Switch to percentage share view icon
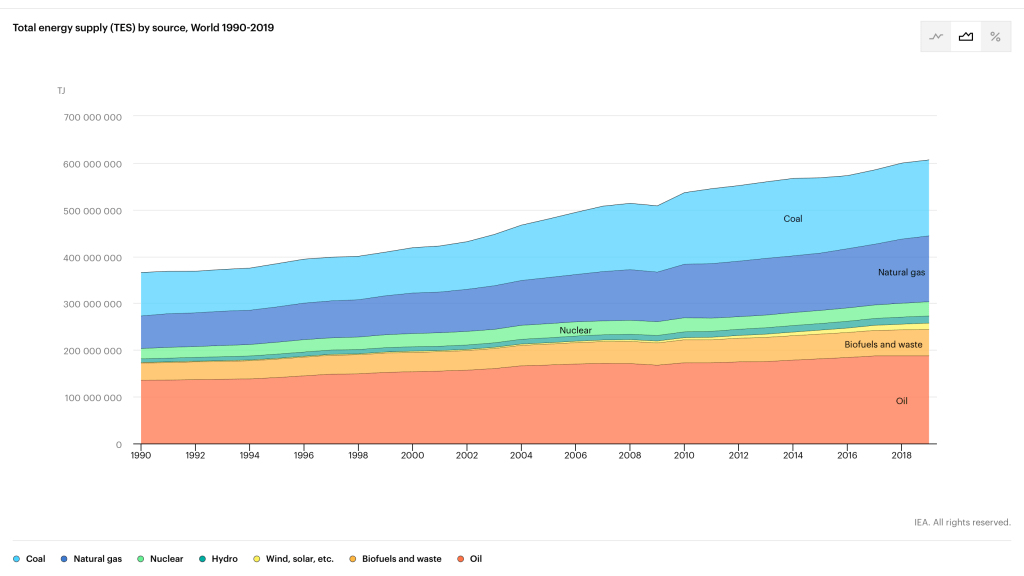The image size is (1024, 576). tap(995, 36)
